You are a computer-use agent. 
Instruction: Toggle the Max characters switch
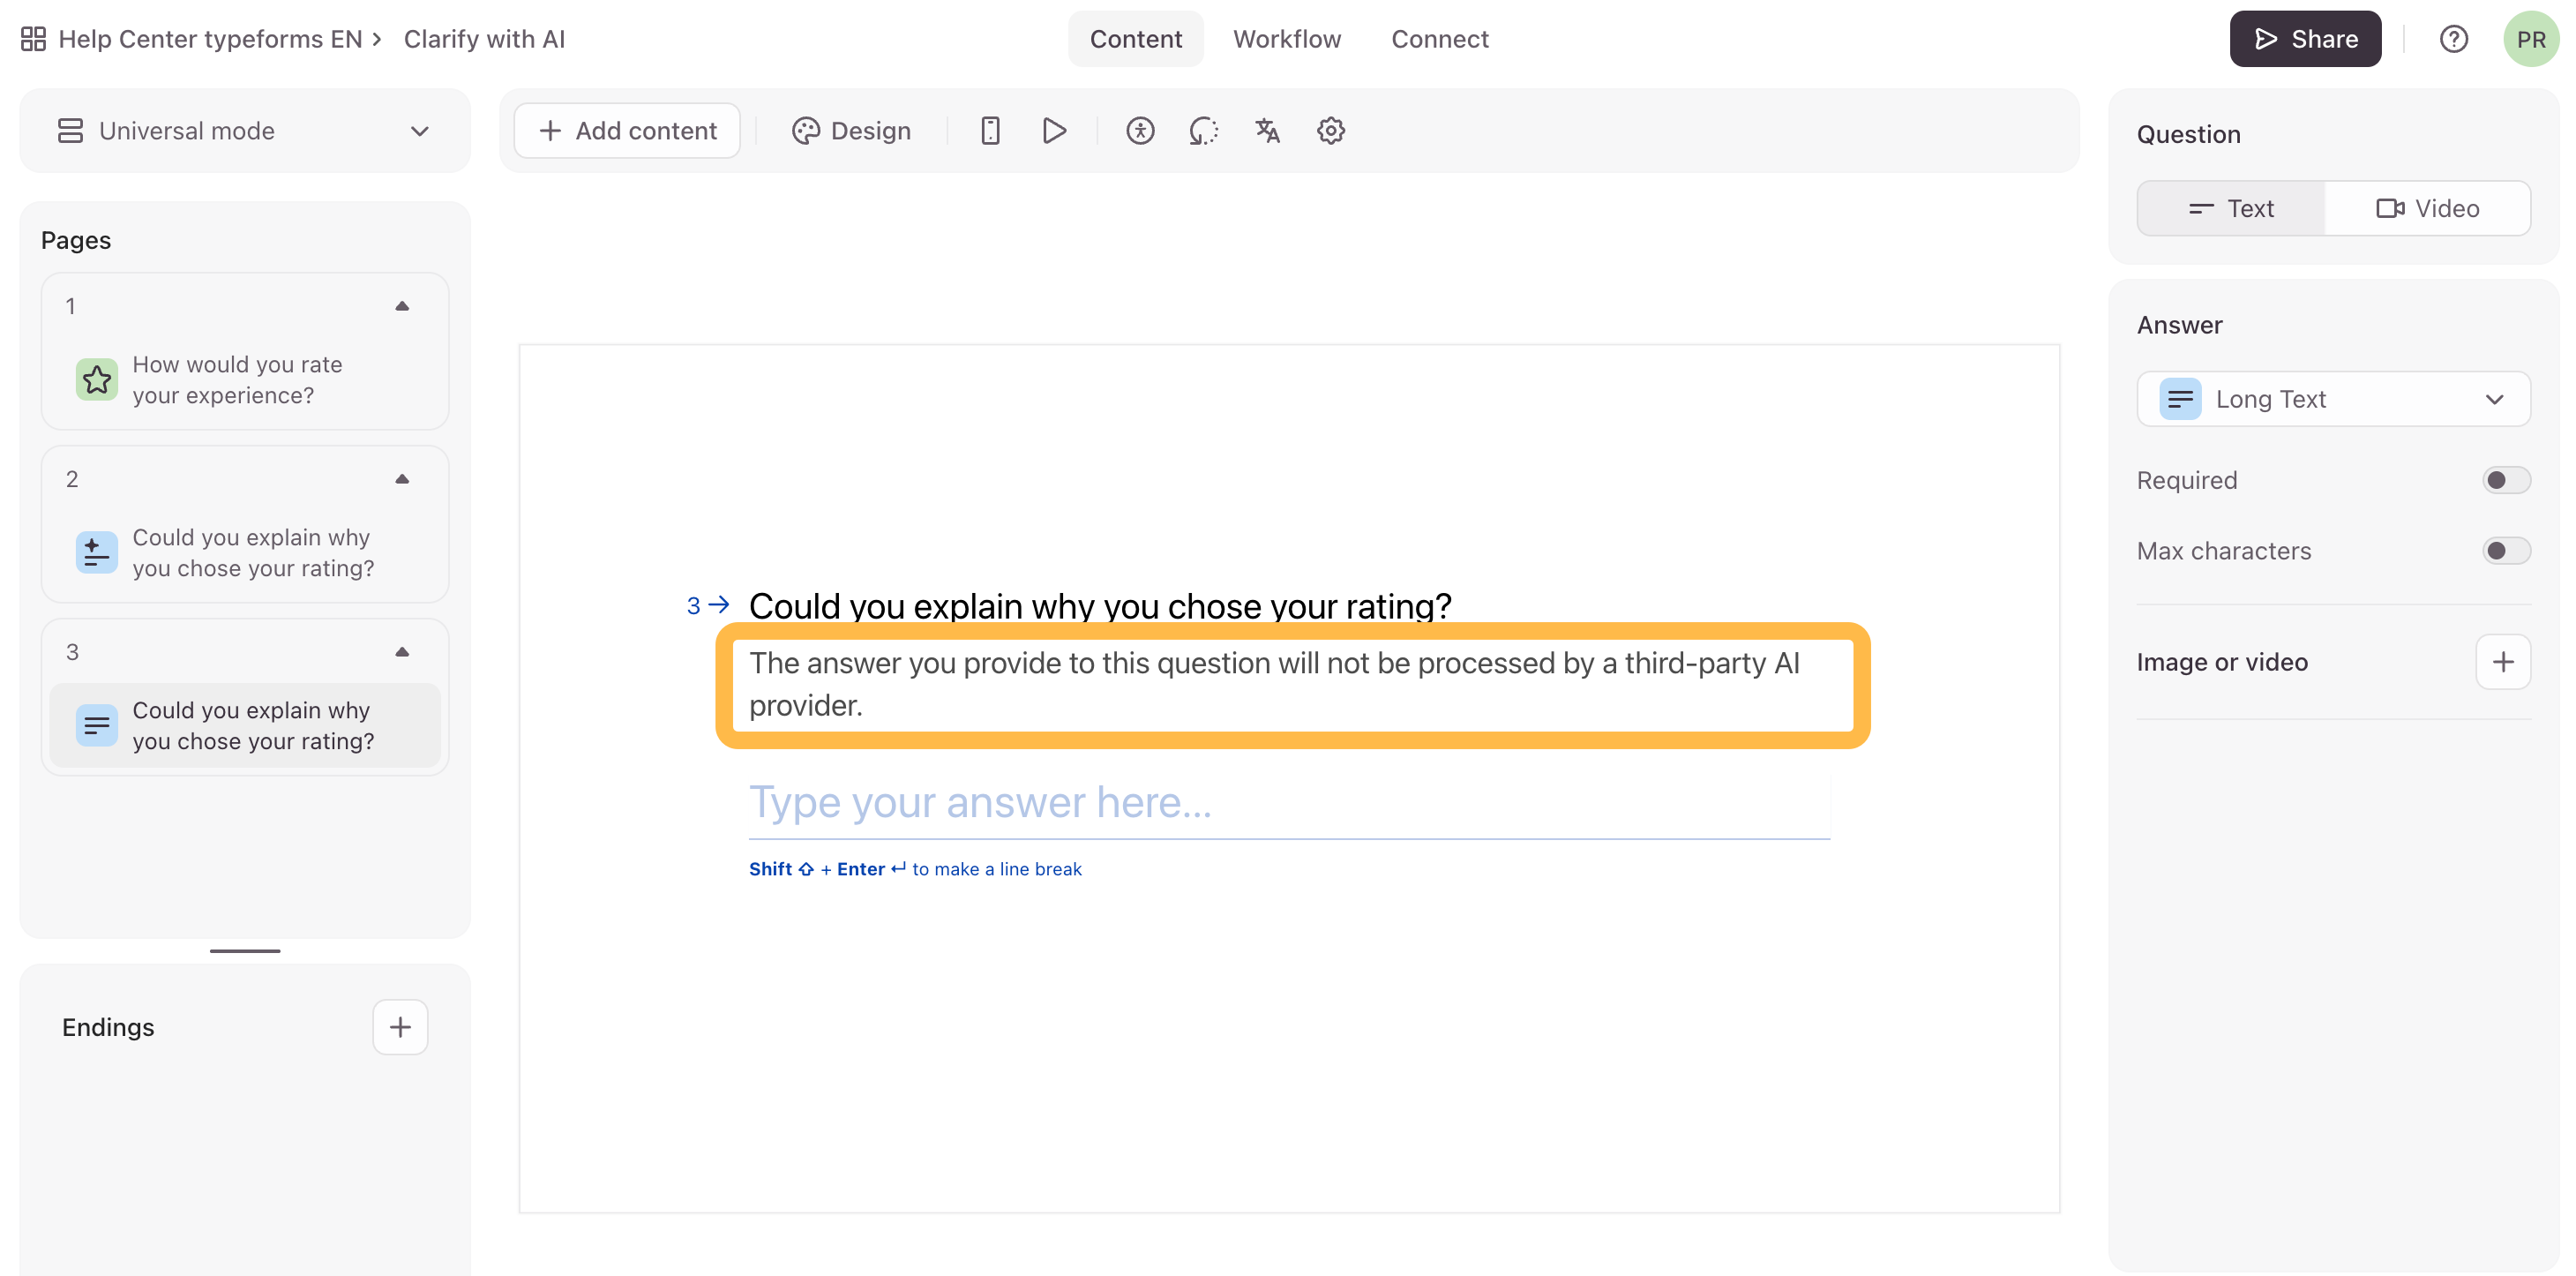[2506, 551]
